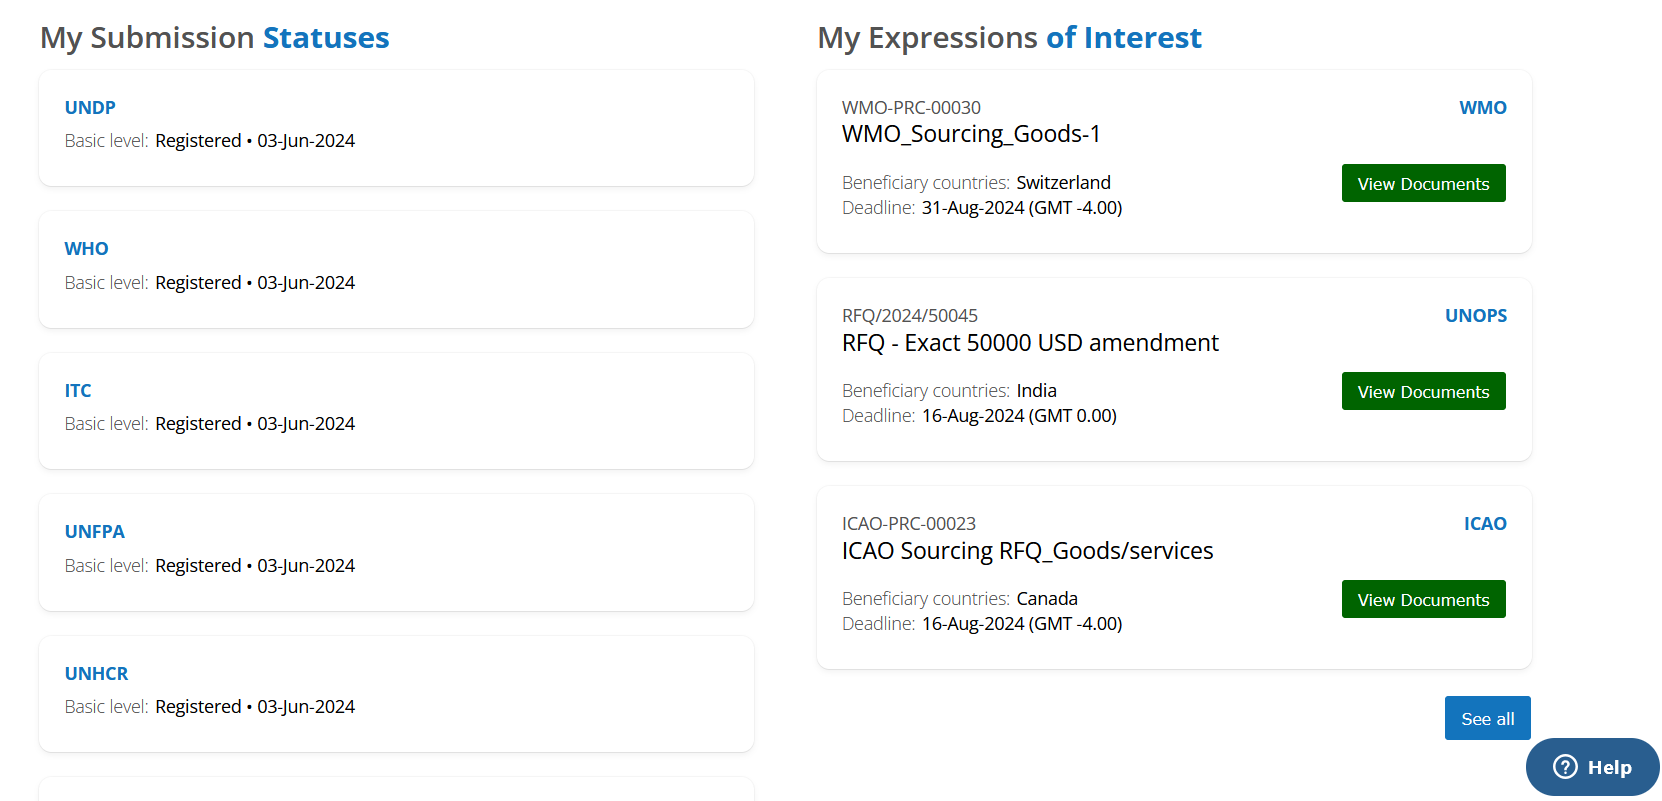Select the RFQ/2024/50045 reference number

(910, 315)
